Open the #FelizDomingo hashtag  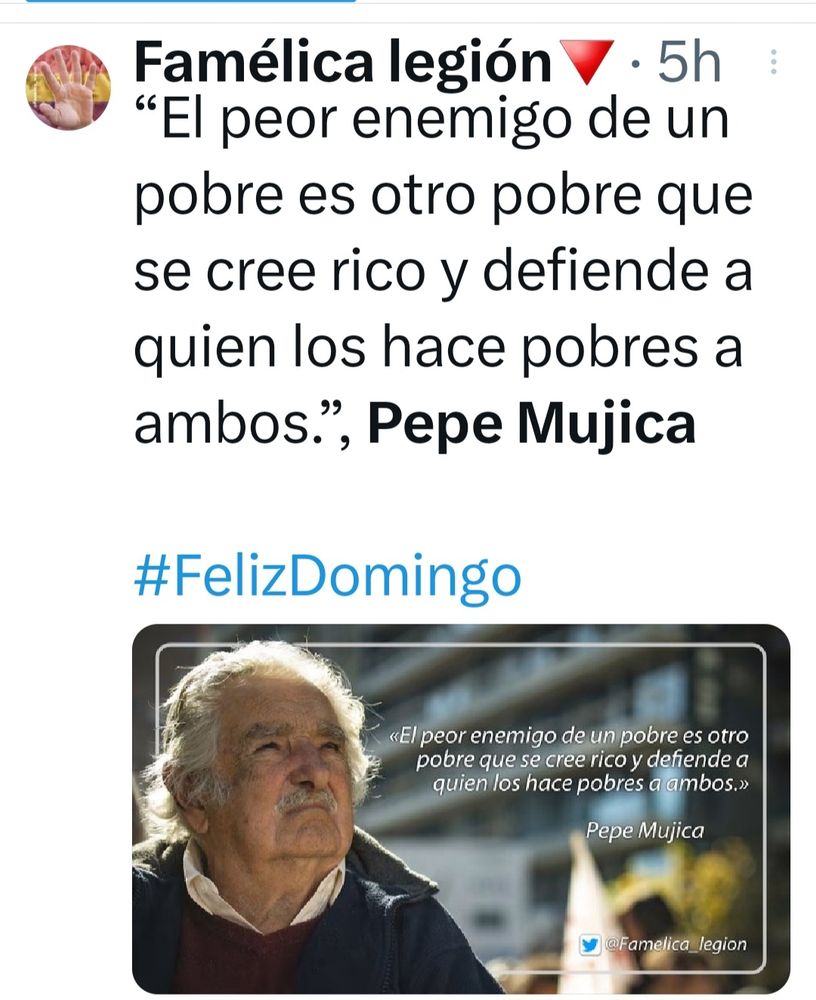pyautogui.click(x=328, y=576)
